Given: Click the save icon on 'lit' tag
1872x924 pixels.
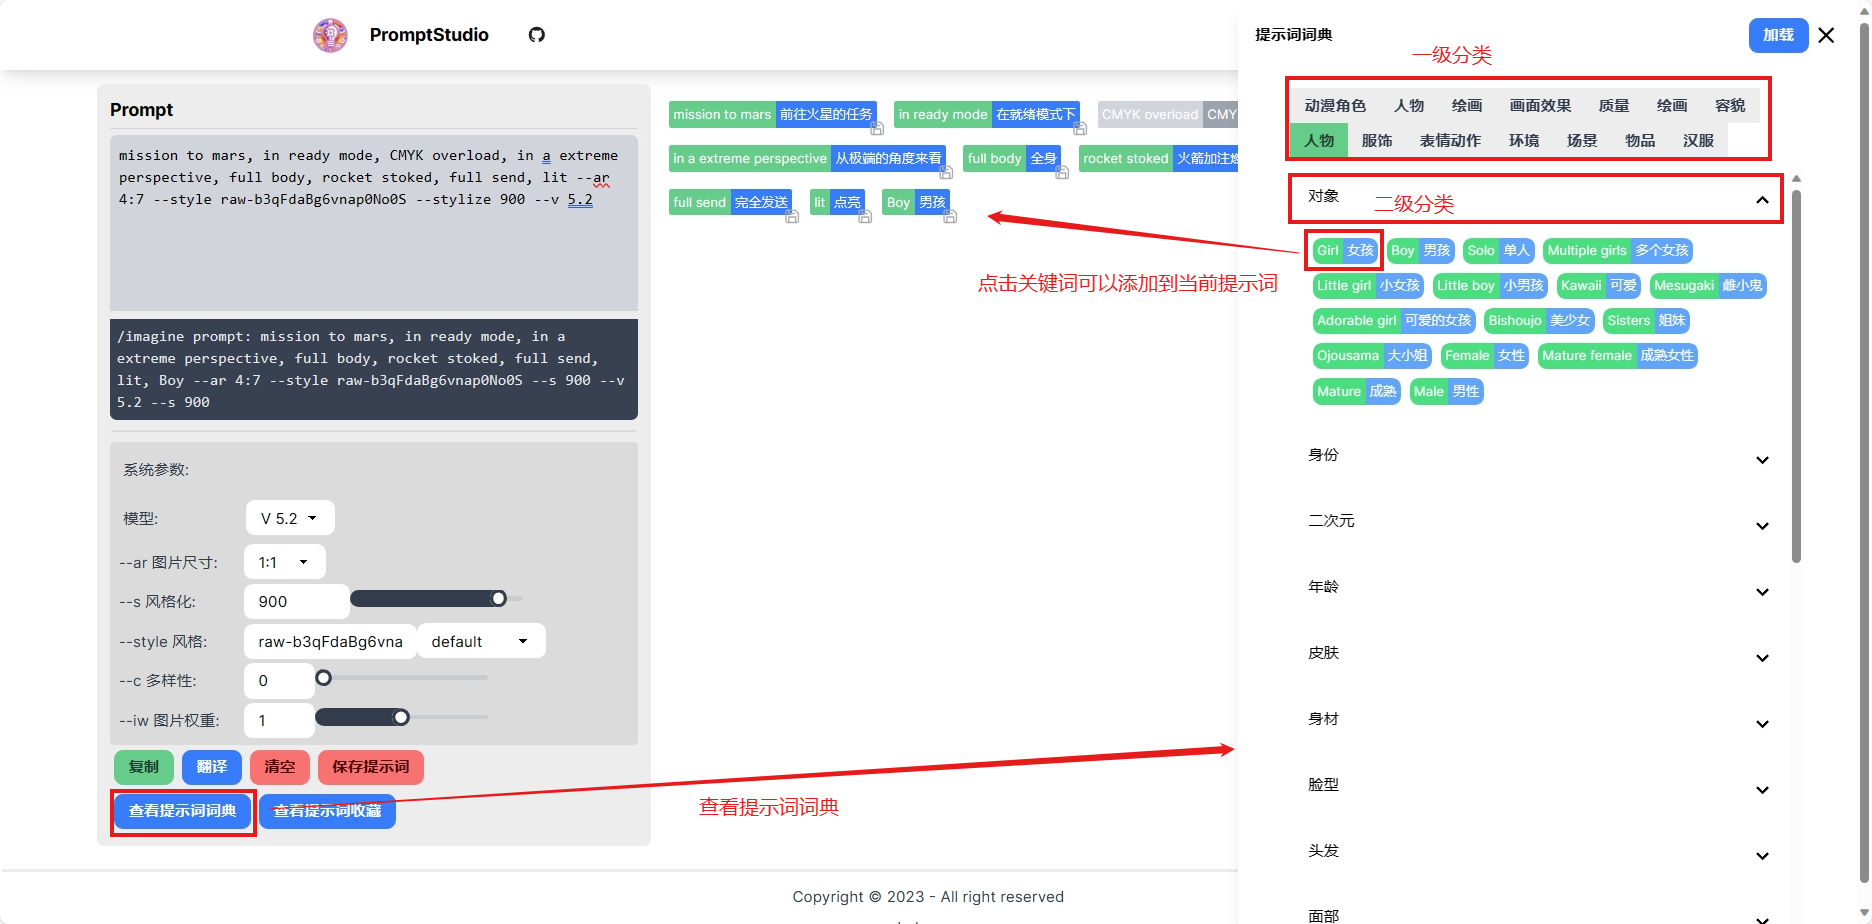Looking at the screenshot, I should coord(865,217).
